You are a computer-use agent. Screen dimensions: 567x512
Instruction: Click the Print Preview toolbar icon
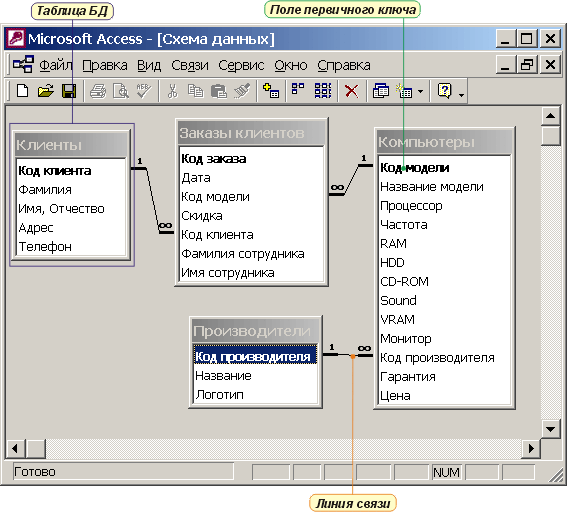121,91
